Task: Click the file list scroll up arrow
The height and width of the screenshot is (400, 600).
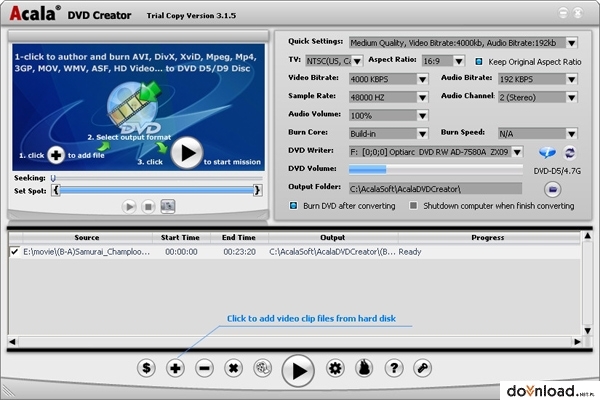Action: [587, 236]
